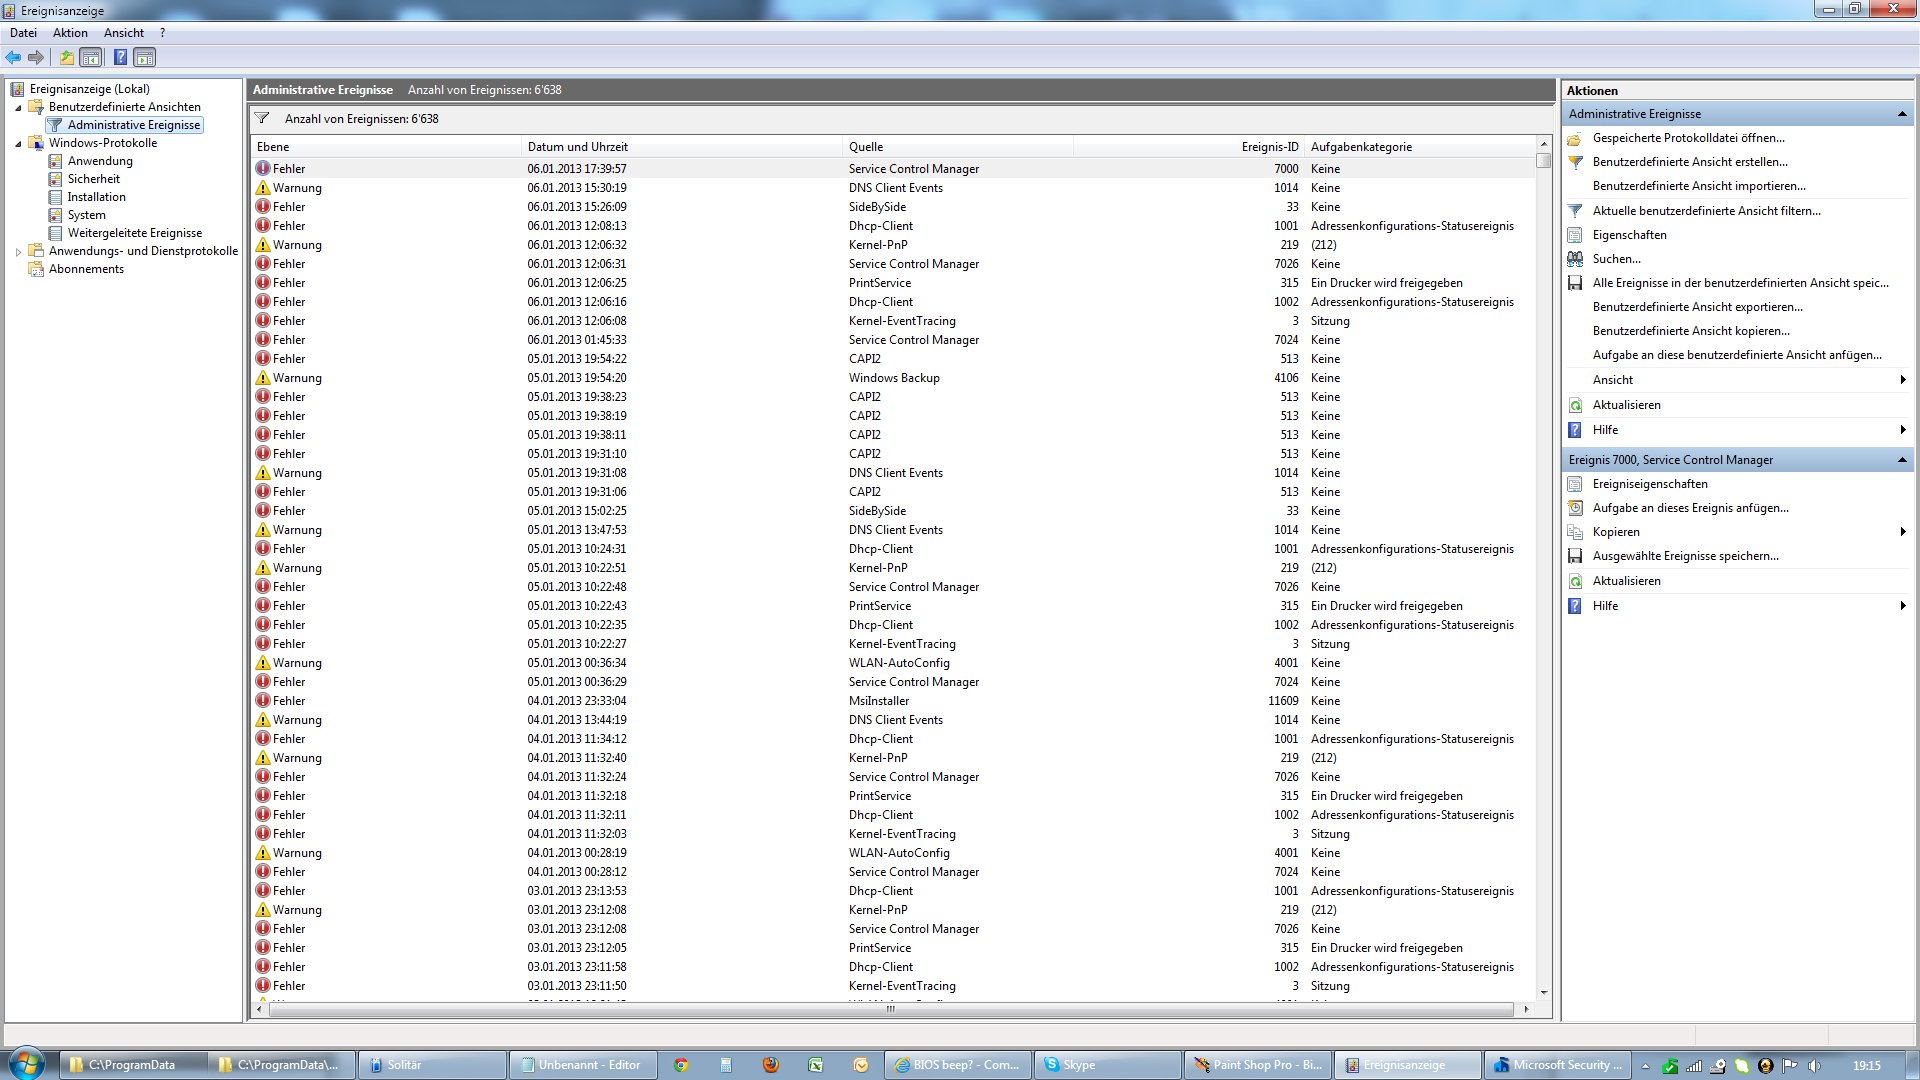Click Eigenschaften in the actions pane
Image resolution: width=1920 pixels, height=1080 pixels.
pyautogui.click(x=1629, y=235)
